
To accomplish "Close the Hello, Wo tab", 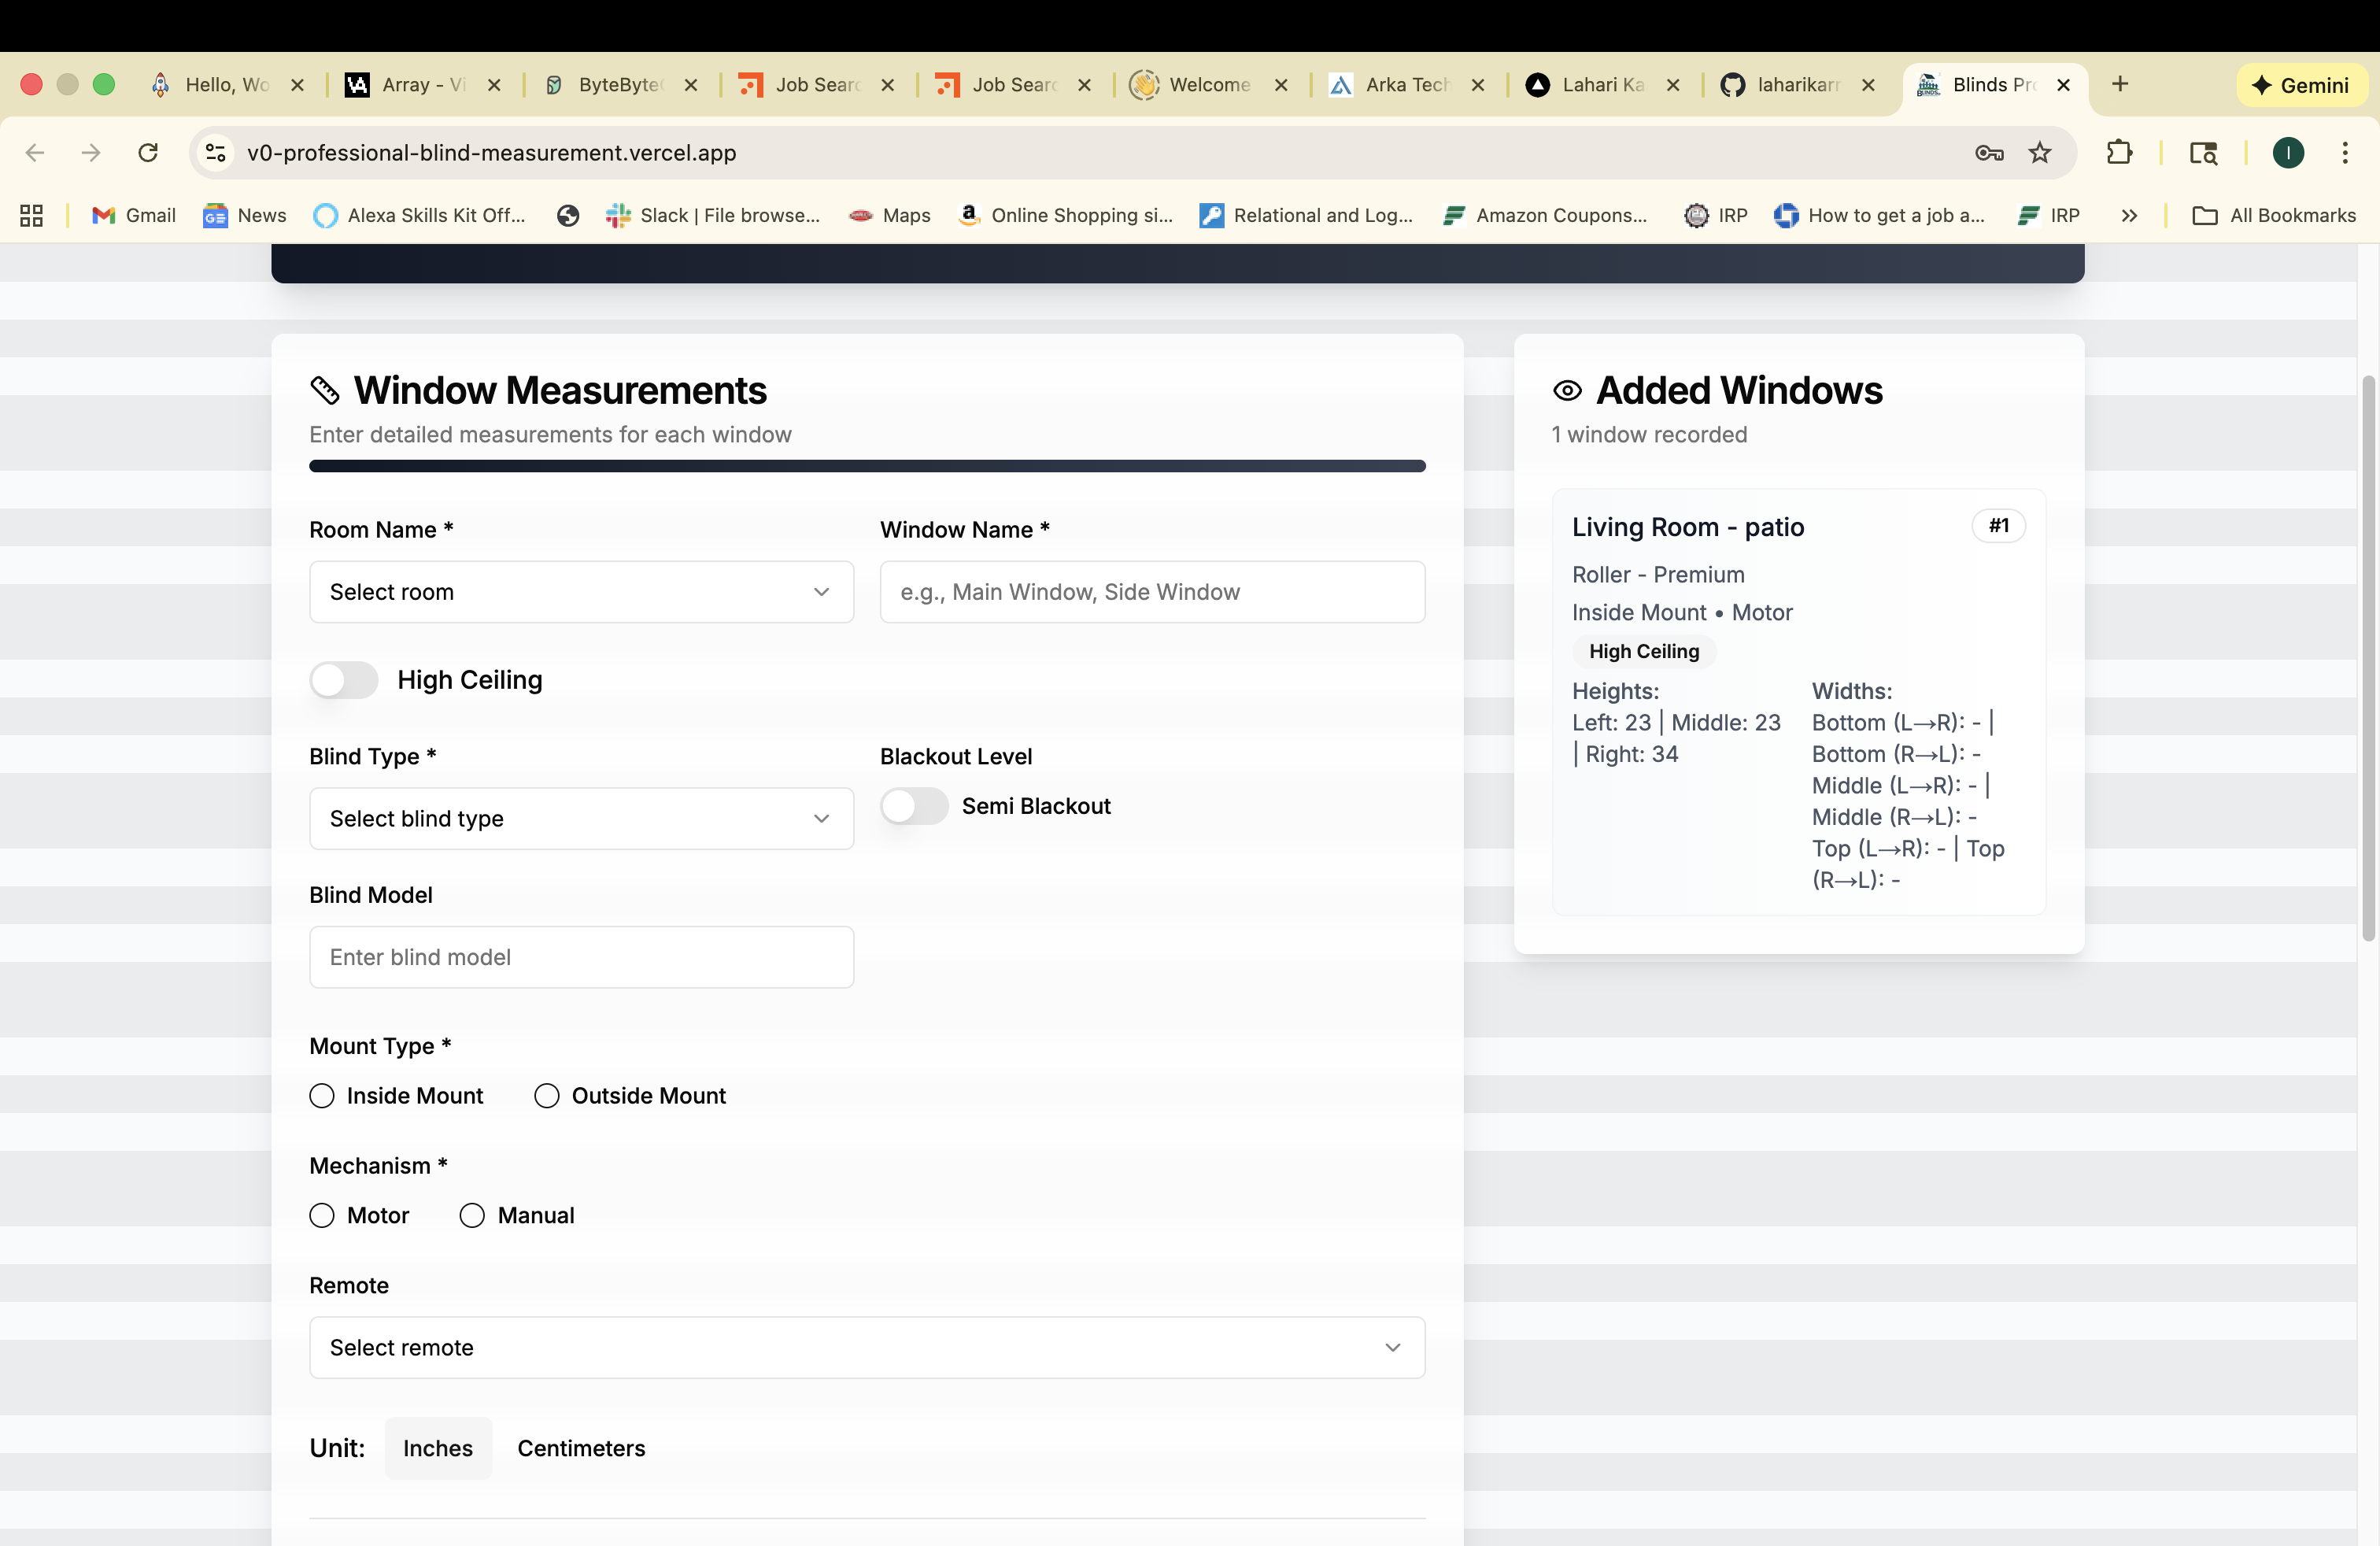I will (297, 85).
